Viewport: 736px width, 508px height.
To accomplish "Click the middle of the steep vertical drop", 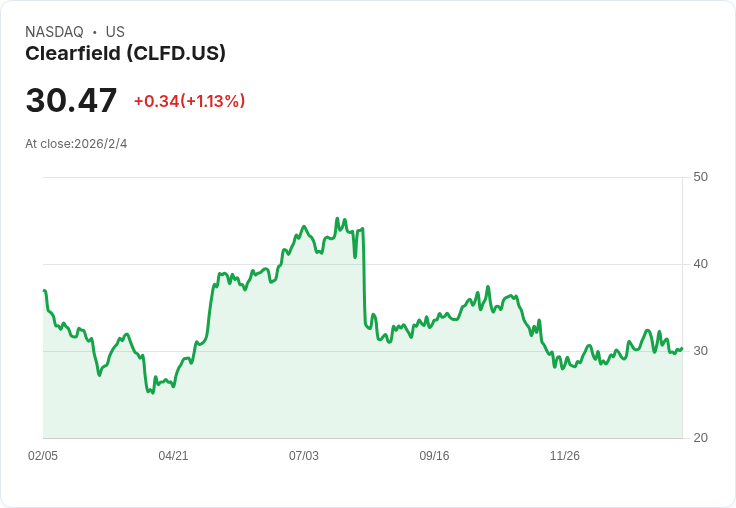I will (364, 275).
